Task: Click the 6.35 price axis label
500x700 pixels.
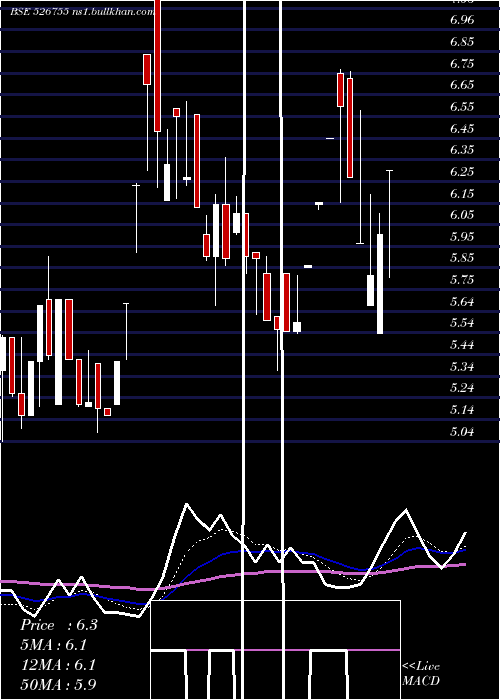Action: 462,150
